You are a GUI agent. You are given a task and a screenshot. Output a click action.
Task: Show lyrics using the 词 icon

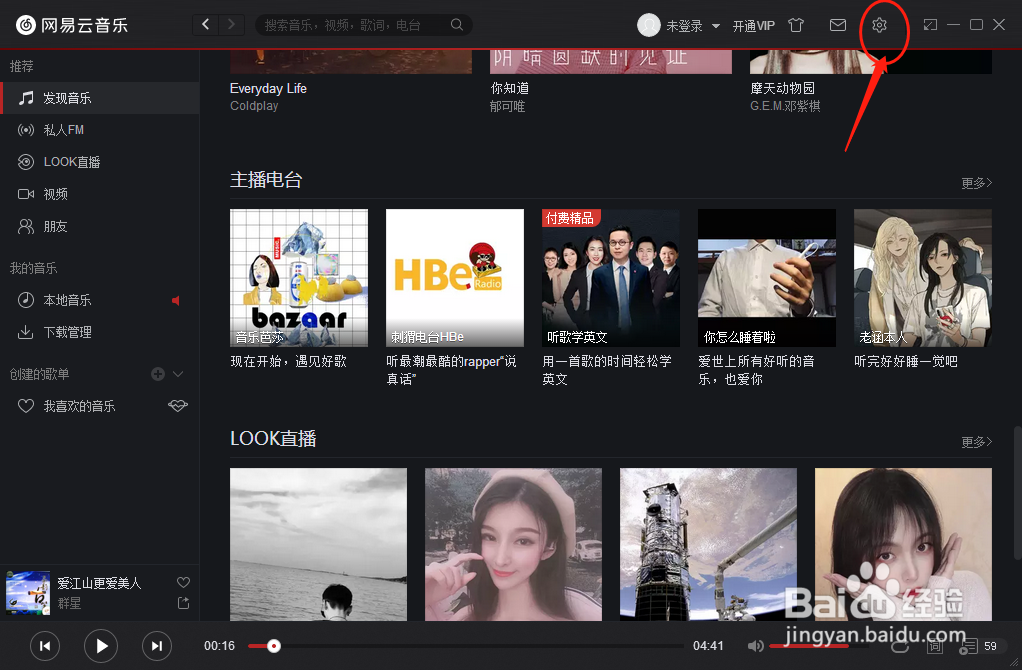coord(935,646)
